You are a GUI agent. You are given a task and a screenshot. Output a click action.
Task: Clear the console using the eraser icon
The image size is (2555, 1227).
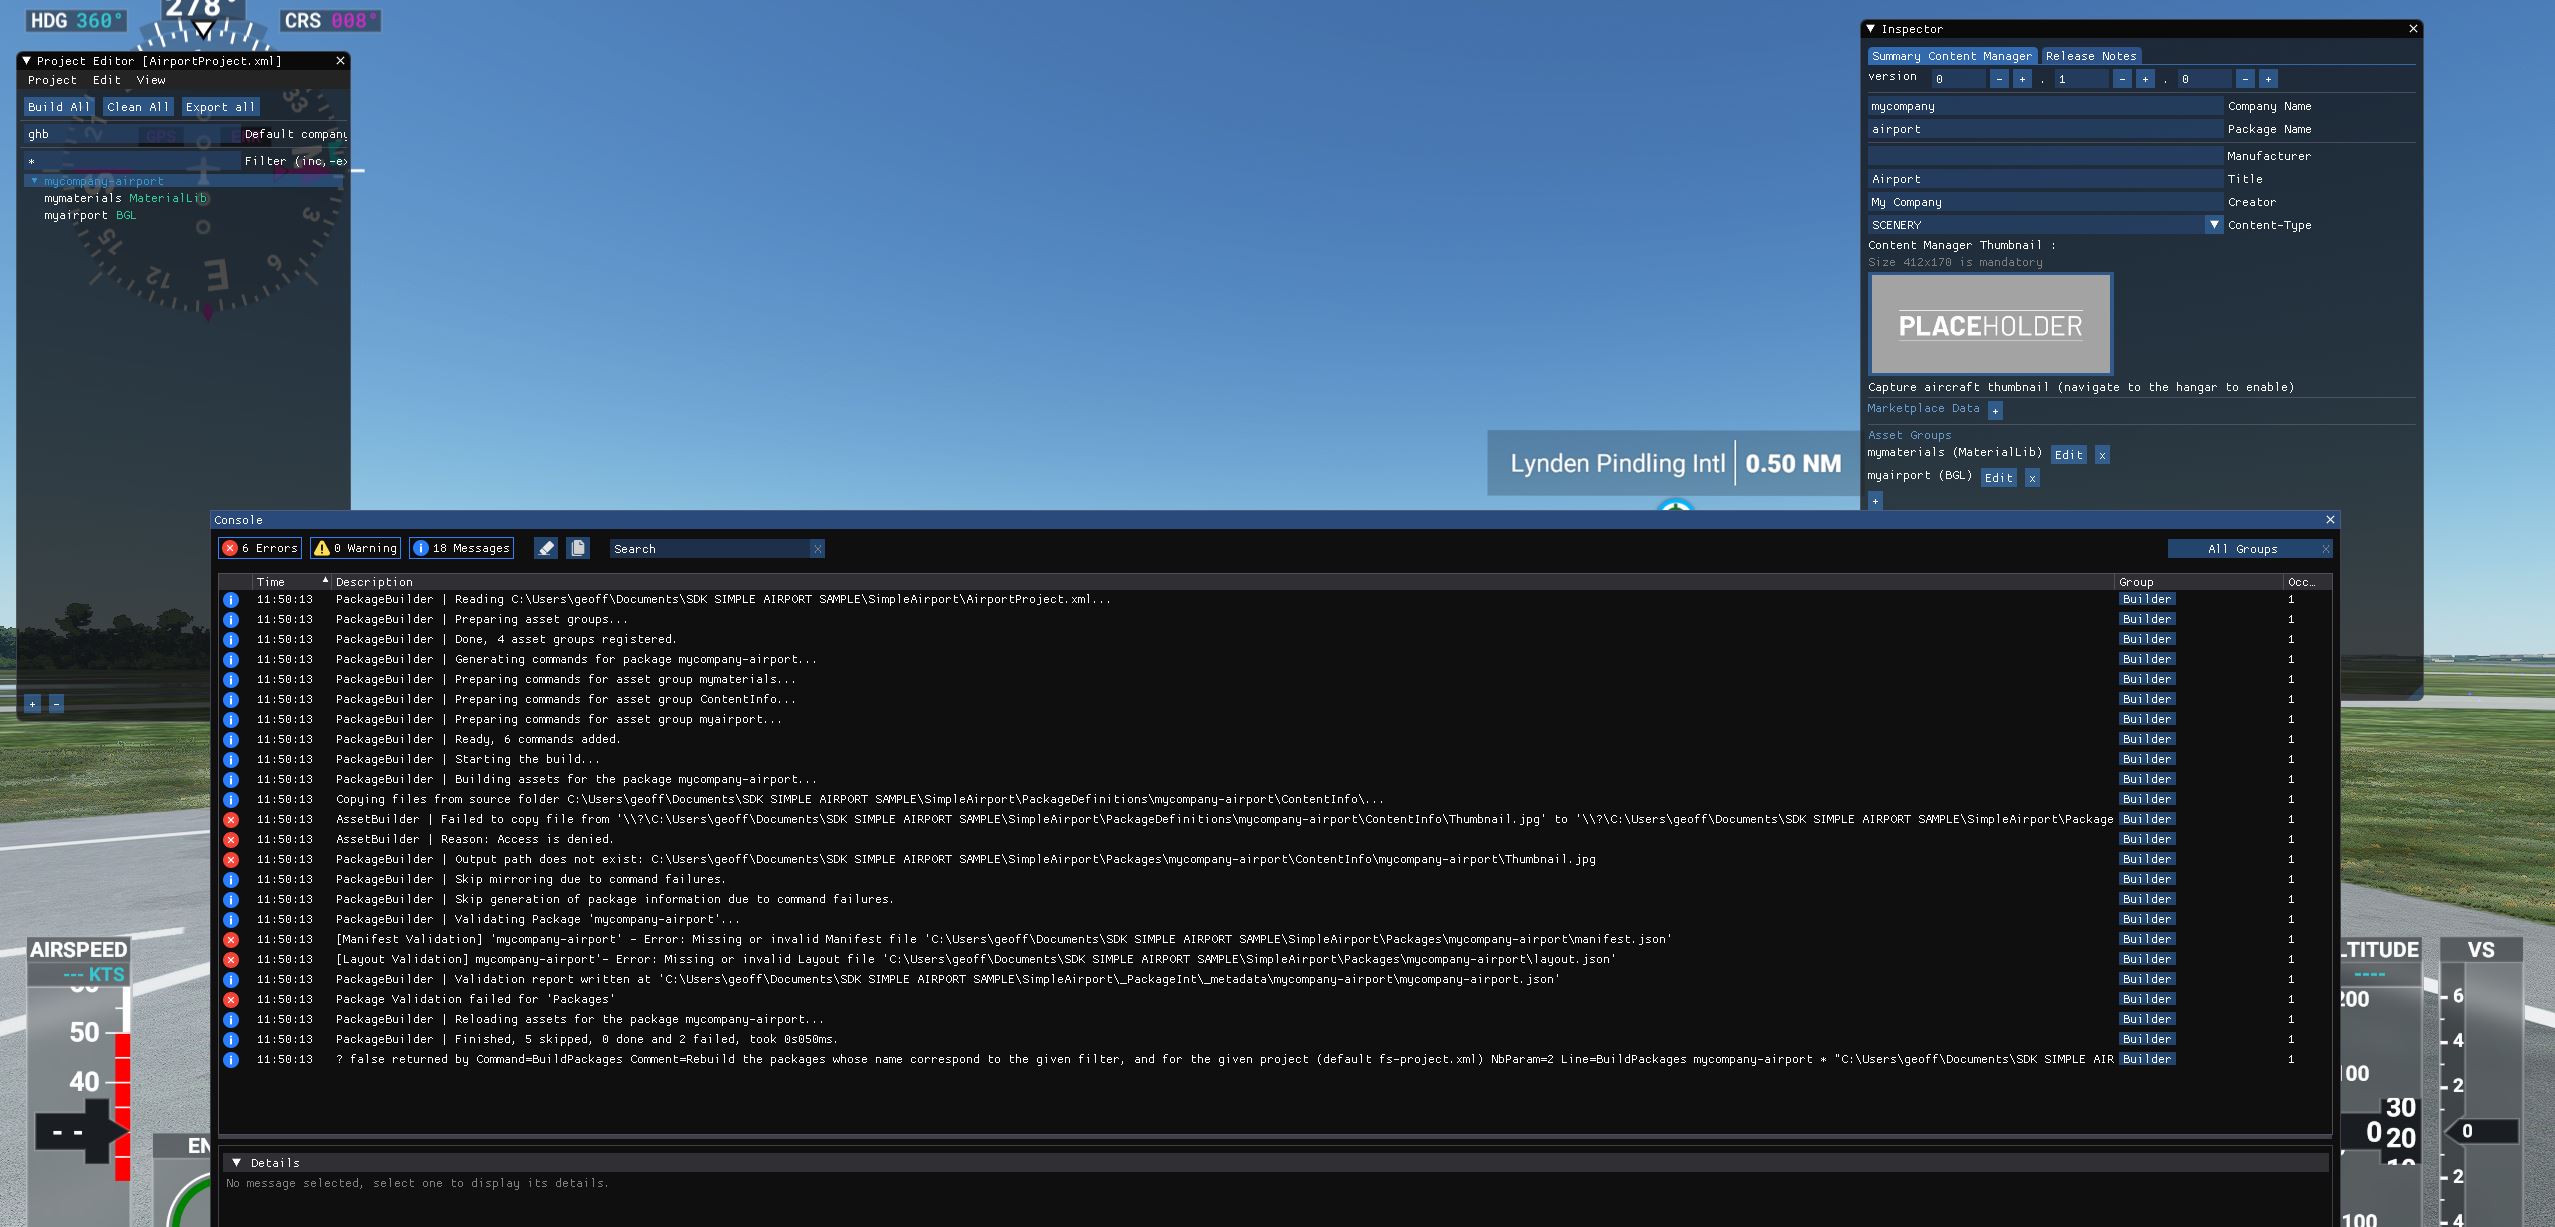pos(546,548)
